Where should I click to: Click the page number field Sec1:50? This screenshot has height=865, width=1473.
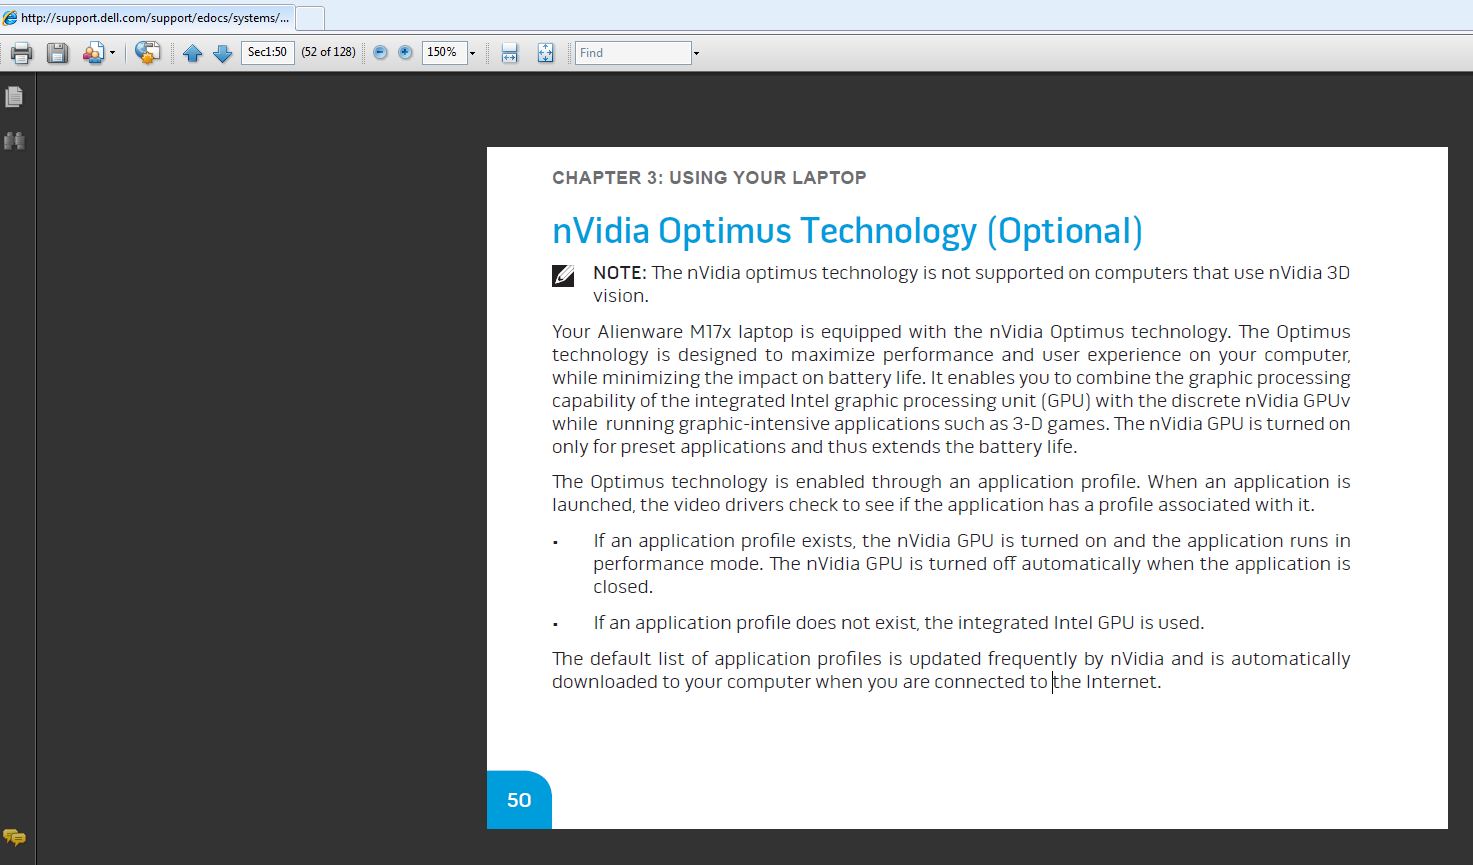click(x=268, y=52)
